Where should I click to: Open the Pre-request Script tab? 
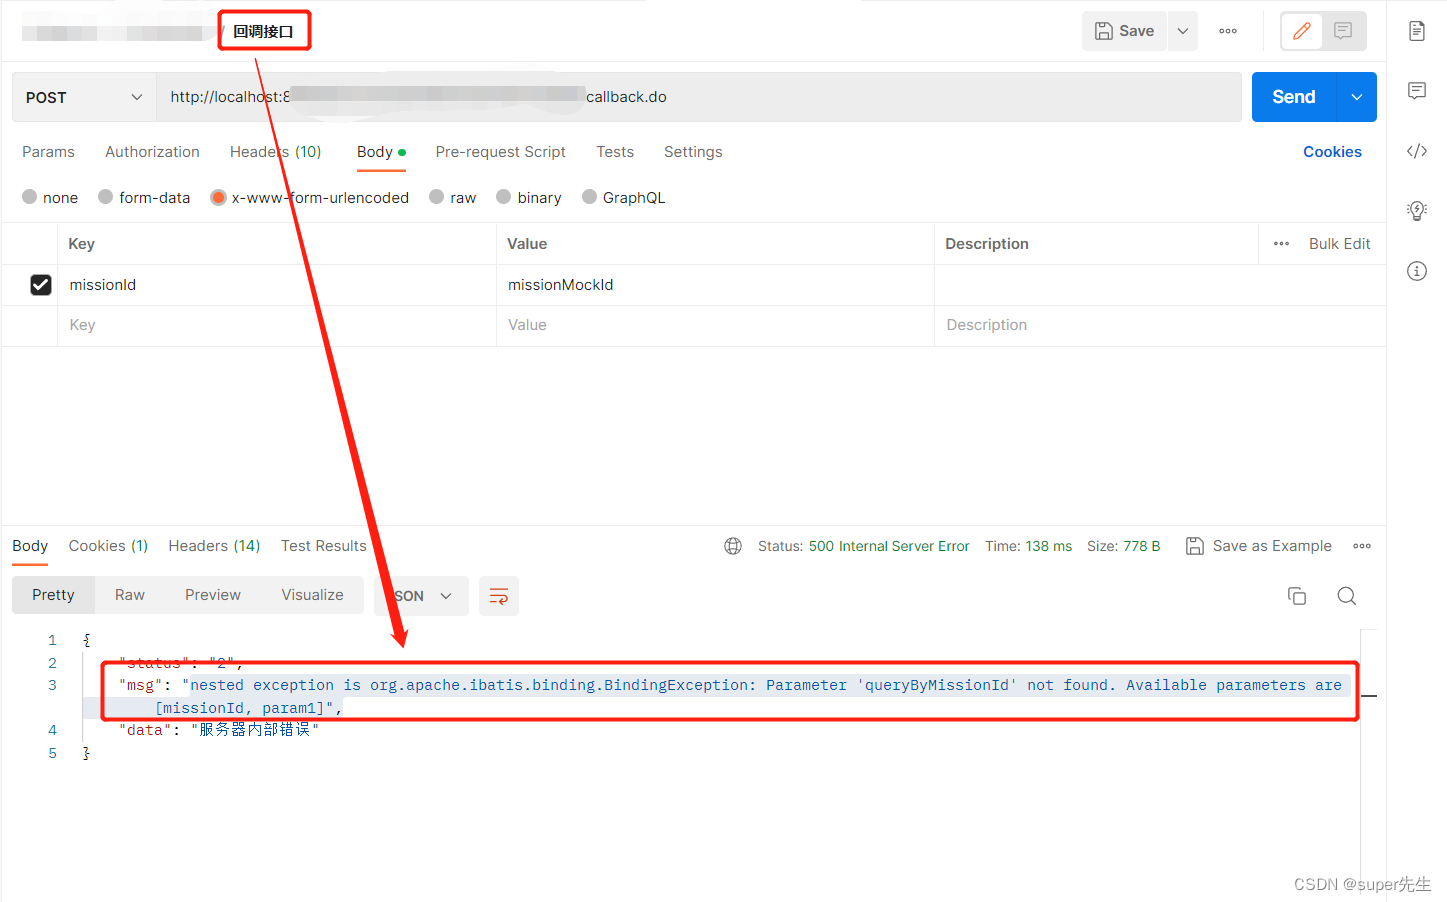[500, 152]
